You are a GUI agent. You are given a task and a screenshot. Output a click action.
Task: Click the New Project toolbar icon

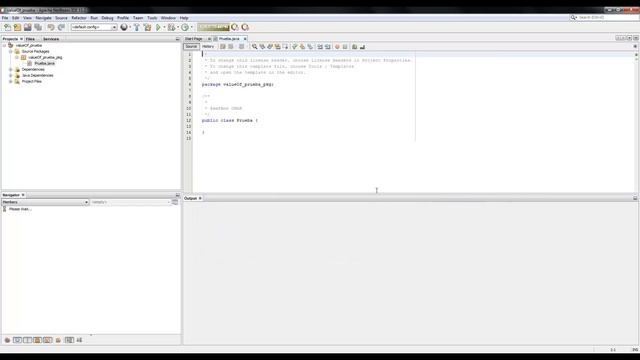pyautogui.click(x=18, y=27)
